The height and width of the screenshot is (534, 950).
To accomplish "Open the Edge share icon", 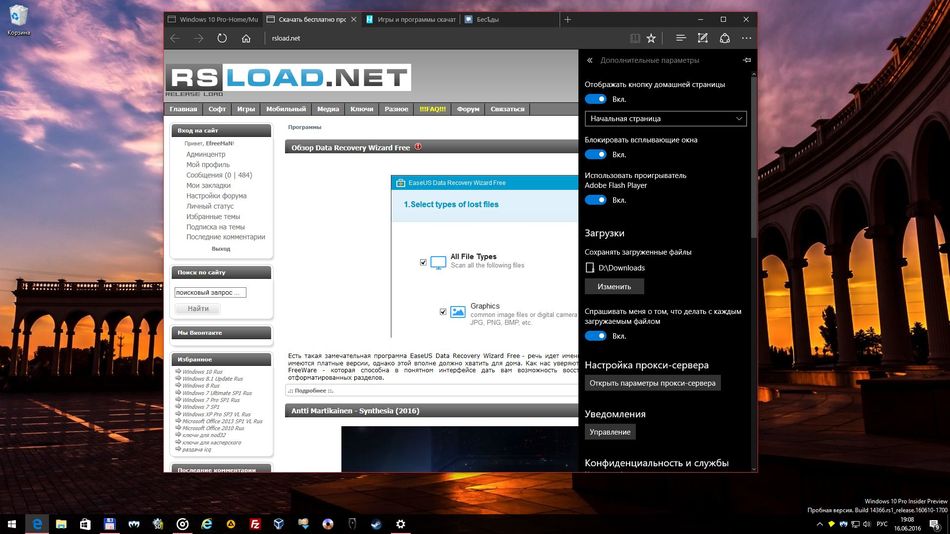I will click(725, 38).
